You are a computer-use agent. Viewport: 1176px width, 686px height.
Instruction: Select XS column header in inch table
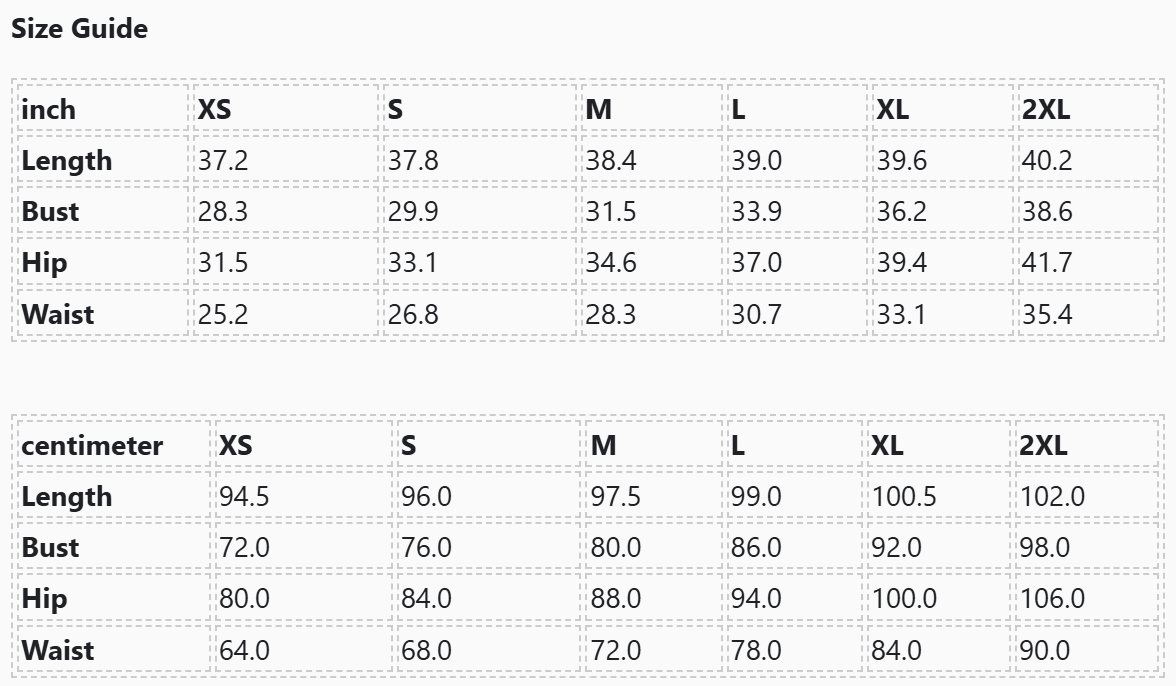pos(214,109)
